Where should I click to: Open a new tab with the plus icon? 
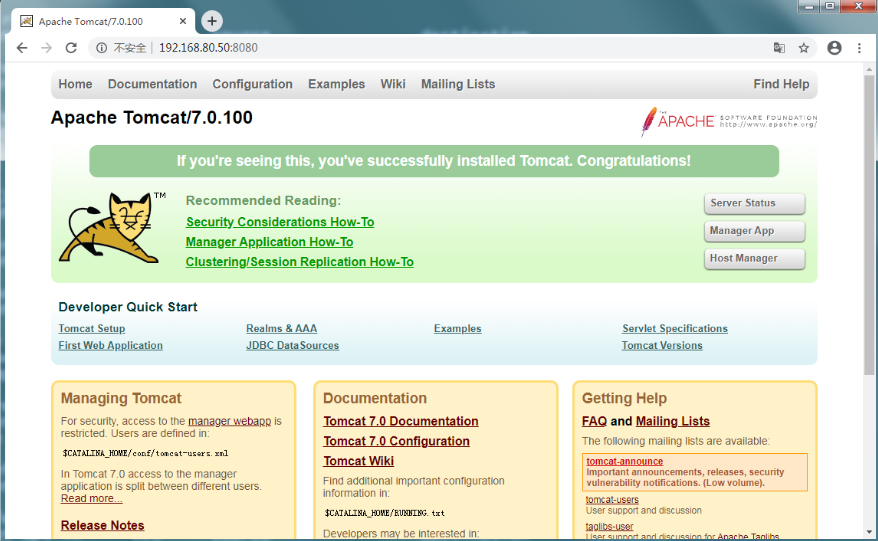click(211, 21)
